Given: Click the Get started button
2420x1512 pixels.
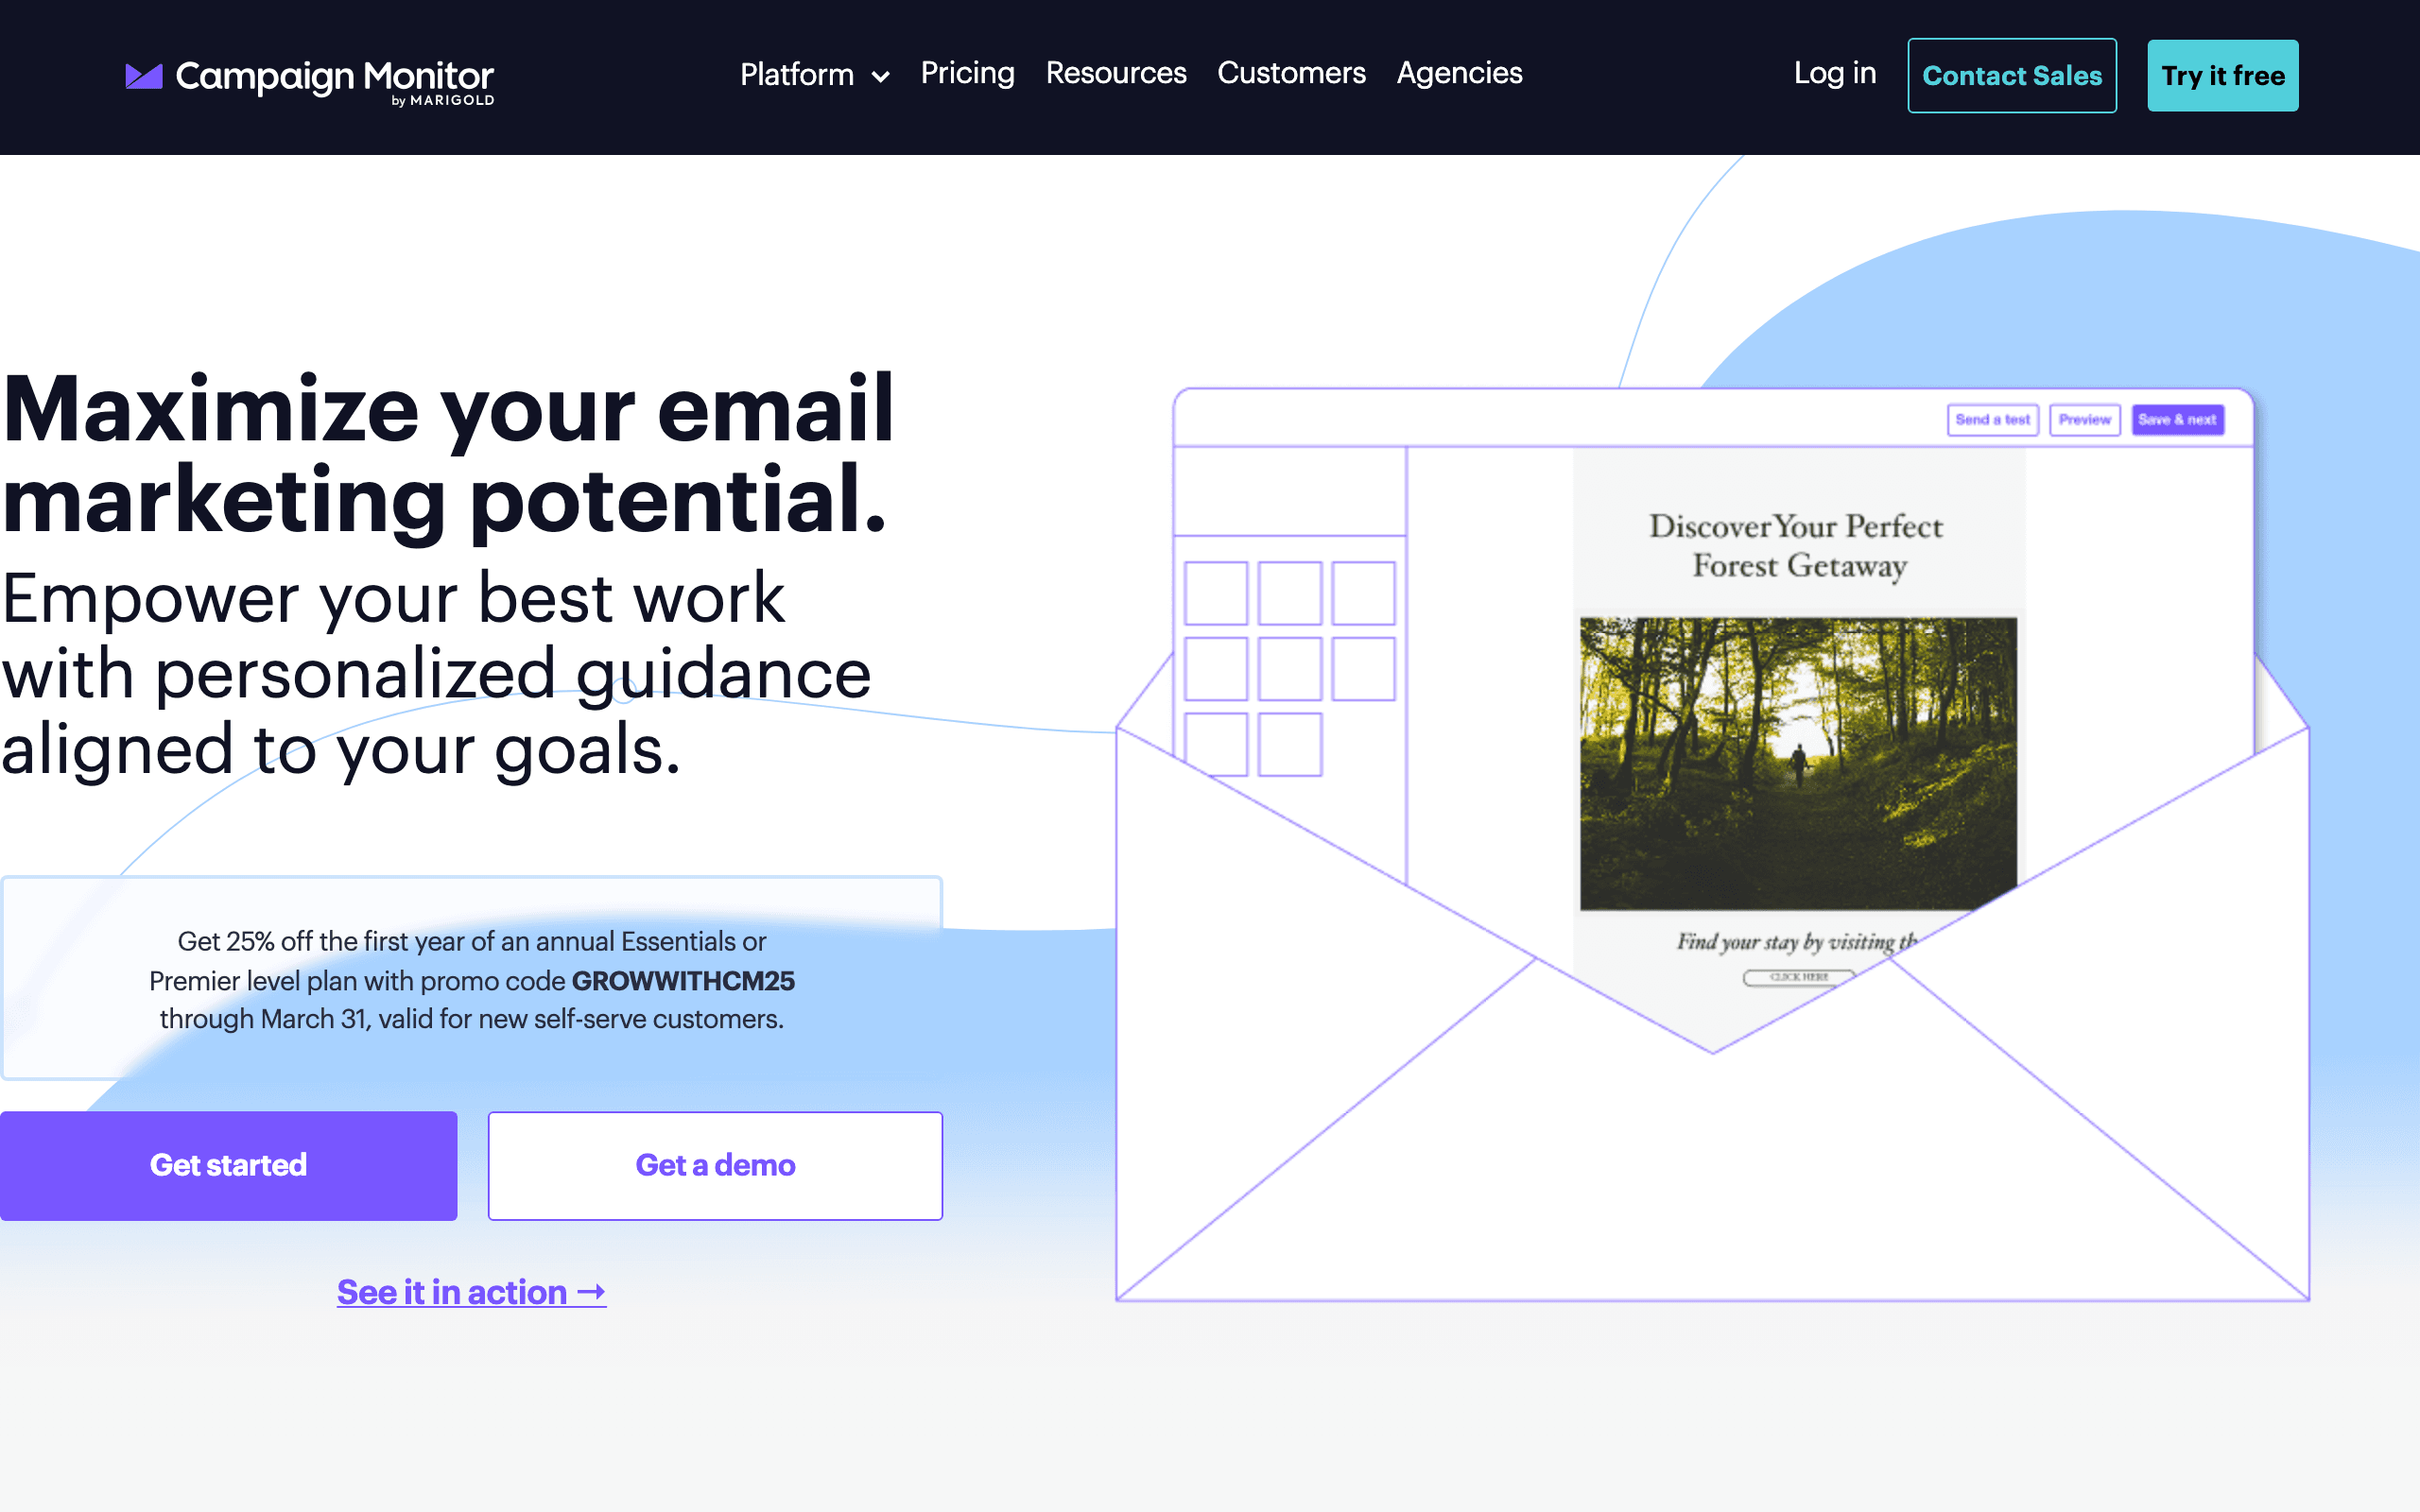Looking at the screenshot, I should 228,1165.
